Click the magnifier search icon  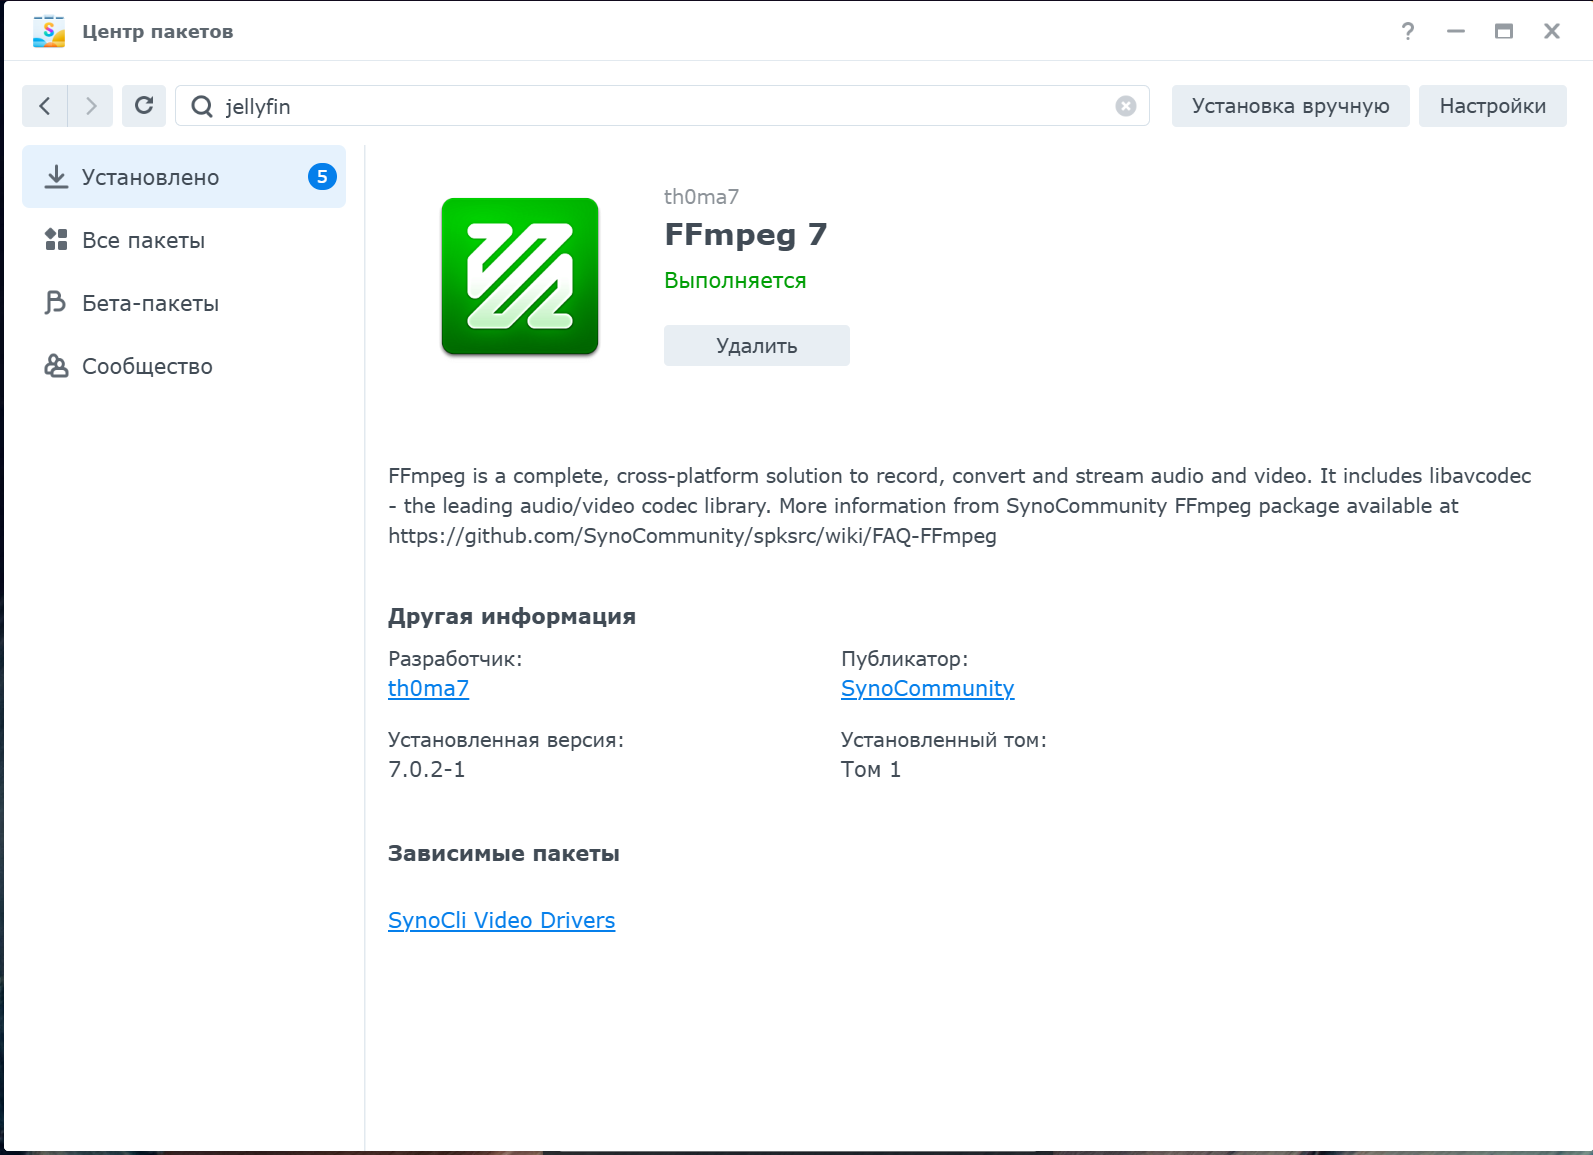(202, 106)
